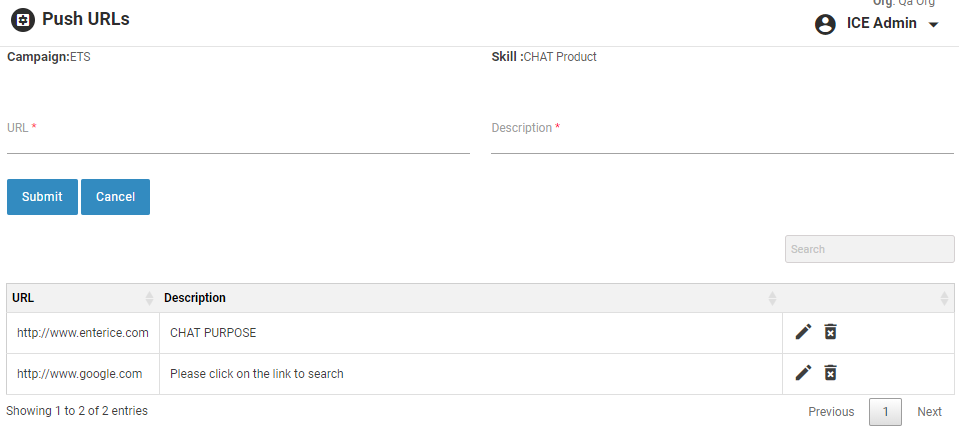The image size is (959, 443).
Task: Go to the Next table page
Action: [929, 412]
